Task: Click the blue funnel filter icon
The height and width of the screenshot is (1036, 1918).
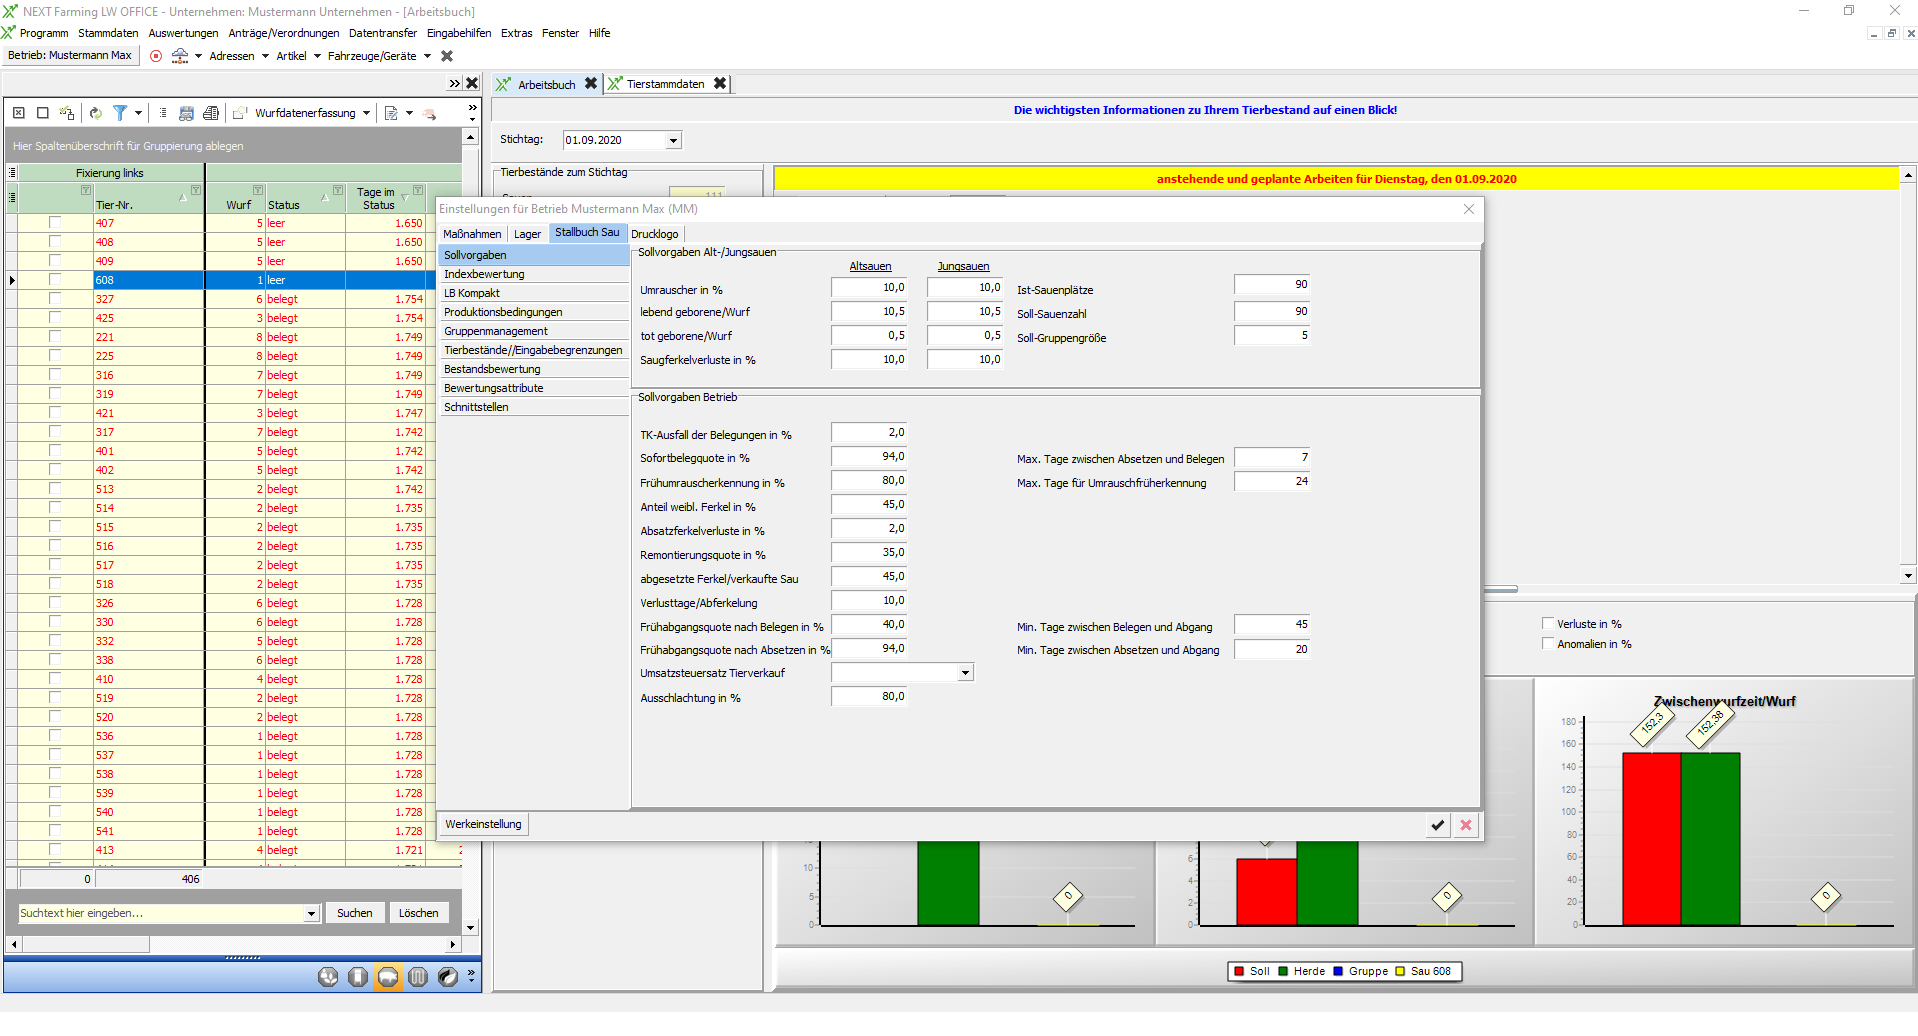Action: [x=120, y=113]
